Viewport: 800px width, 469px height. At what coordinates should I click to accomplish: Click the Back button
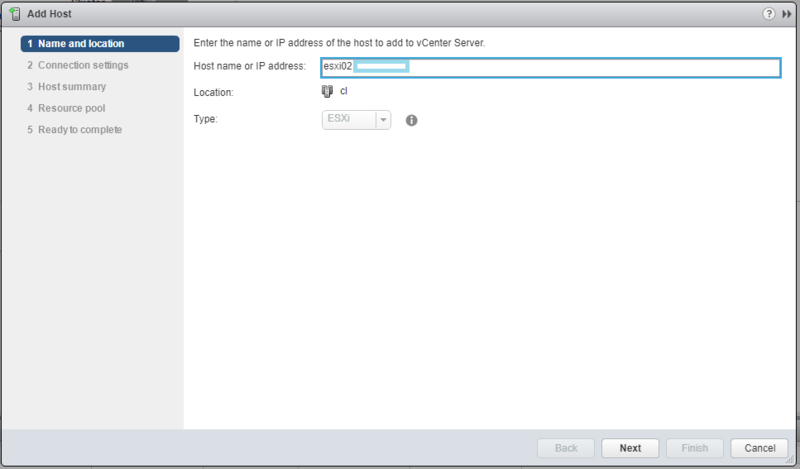click(x=566, y=448)
